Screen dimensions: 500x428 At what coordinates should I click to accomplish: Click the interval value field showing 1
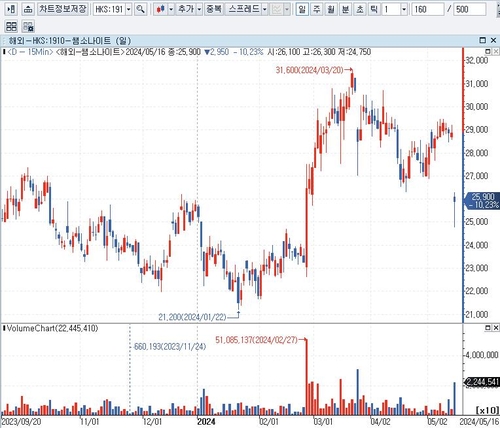click(392, 9)
